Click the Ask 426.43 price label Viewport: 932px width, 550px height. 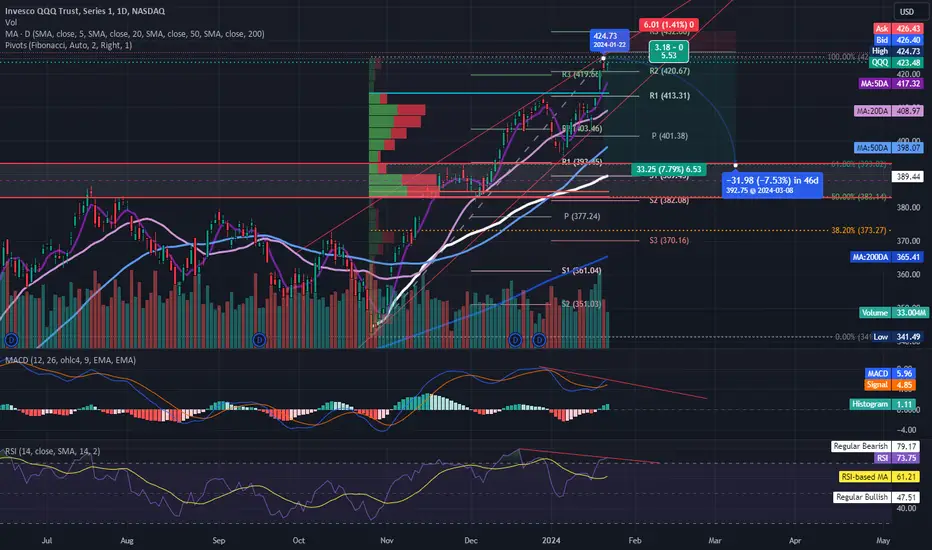[898, 29]
